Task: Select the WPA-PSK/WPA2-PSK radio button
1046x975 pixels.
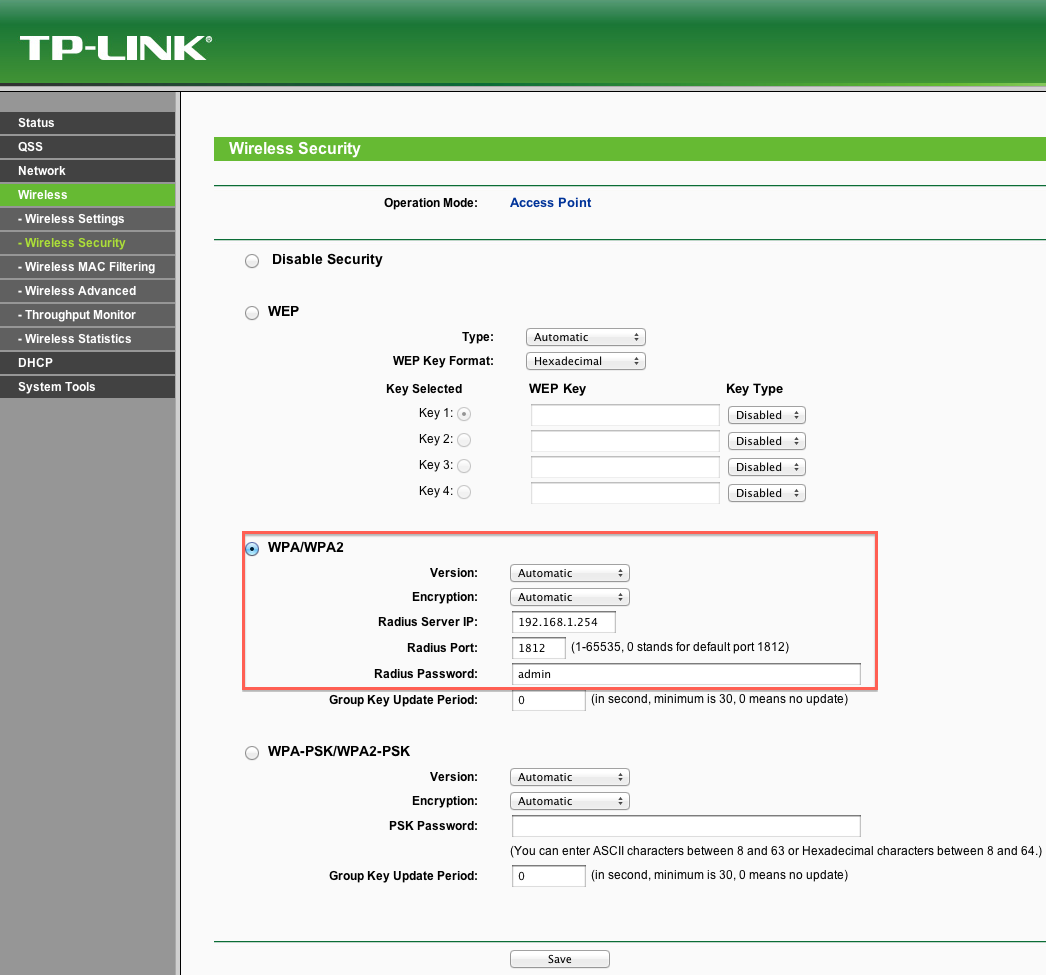Action: click(251, 753)
